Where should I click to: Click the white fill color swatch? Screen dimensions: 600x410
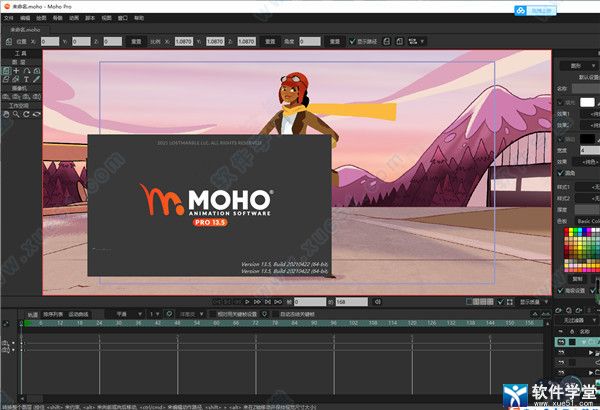[x=587, y=103]
